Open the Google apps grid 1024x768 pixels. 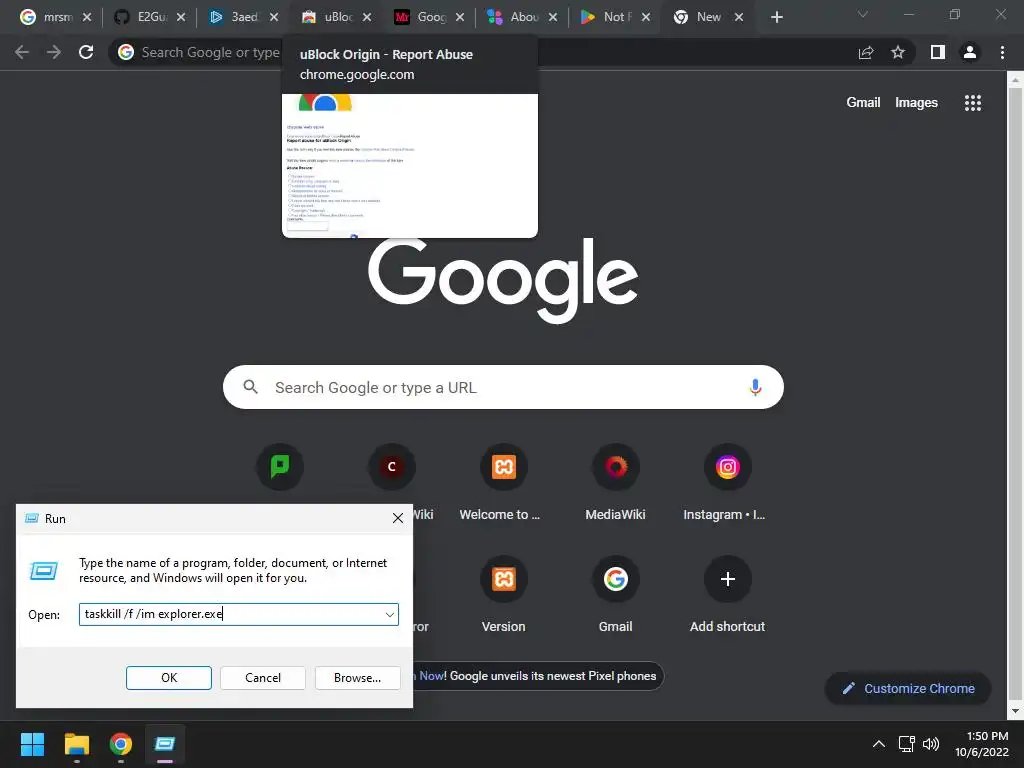click(973, 103)
